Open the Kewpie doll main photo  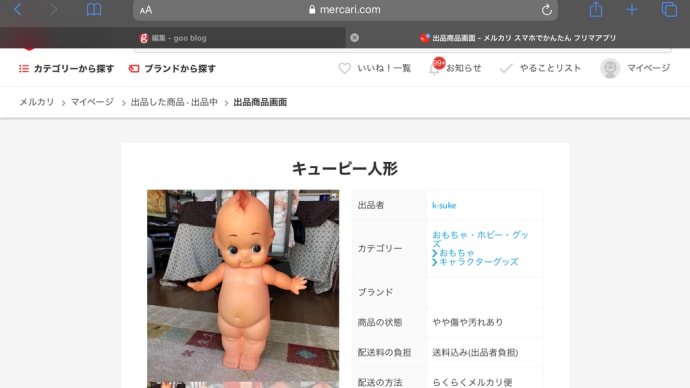(x=243, y=286)
